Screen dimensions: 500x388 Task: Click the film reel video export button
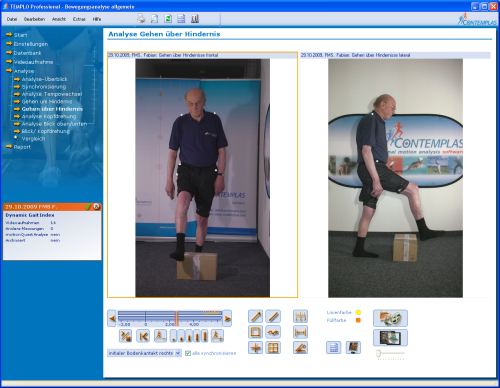tap(390, 318)
